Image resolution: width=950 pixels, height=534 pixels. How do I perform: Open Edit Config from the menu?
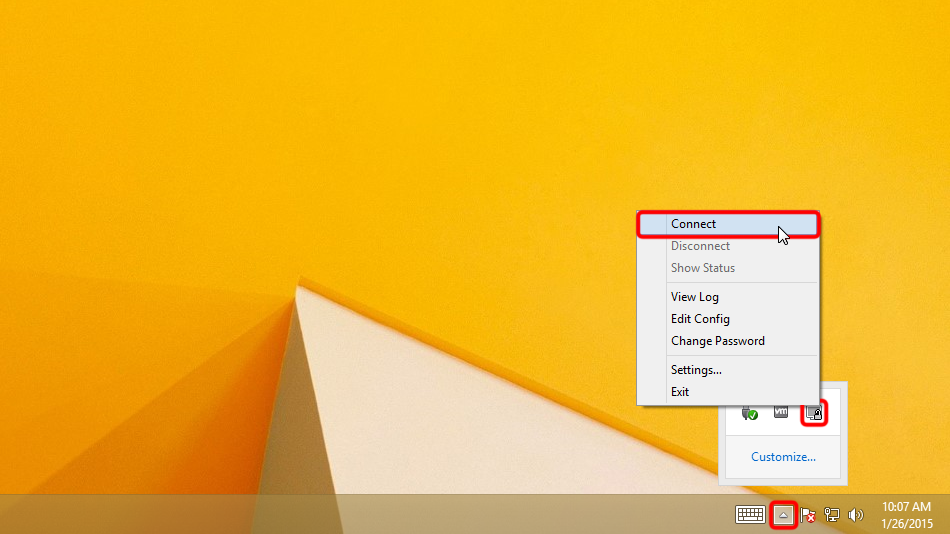pyautogui.click(x=700, y=319)
